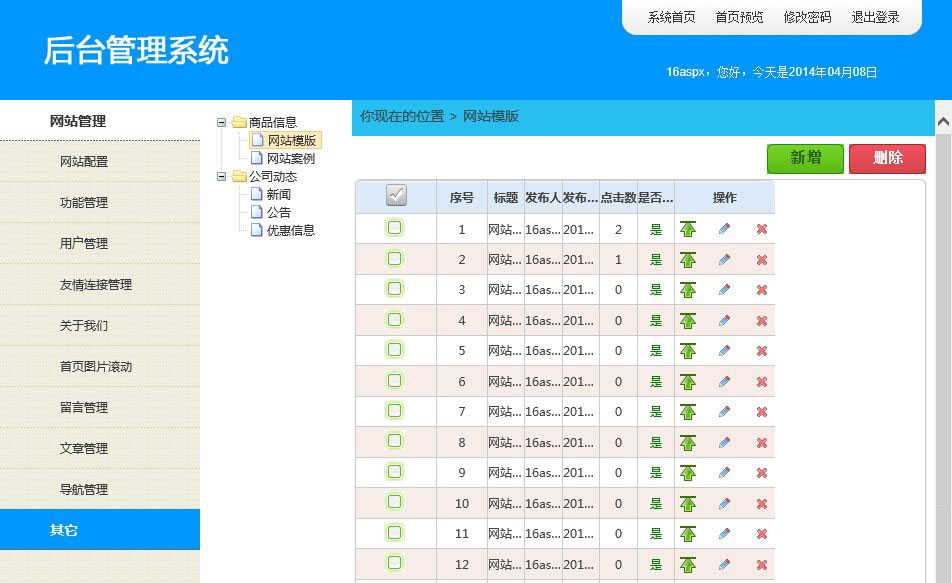952x583 pixels.
Task: Click the edit pencil icon in row 1
Action: click(x=723, y=228)
